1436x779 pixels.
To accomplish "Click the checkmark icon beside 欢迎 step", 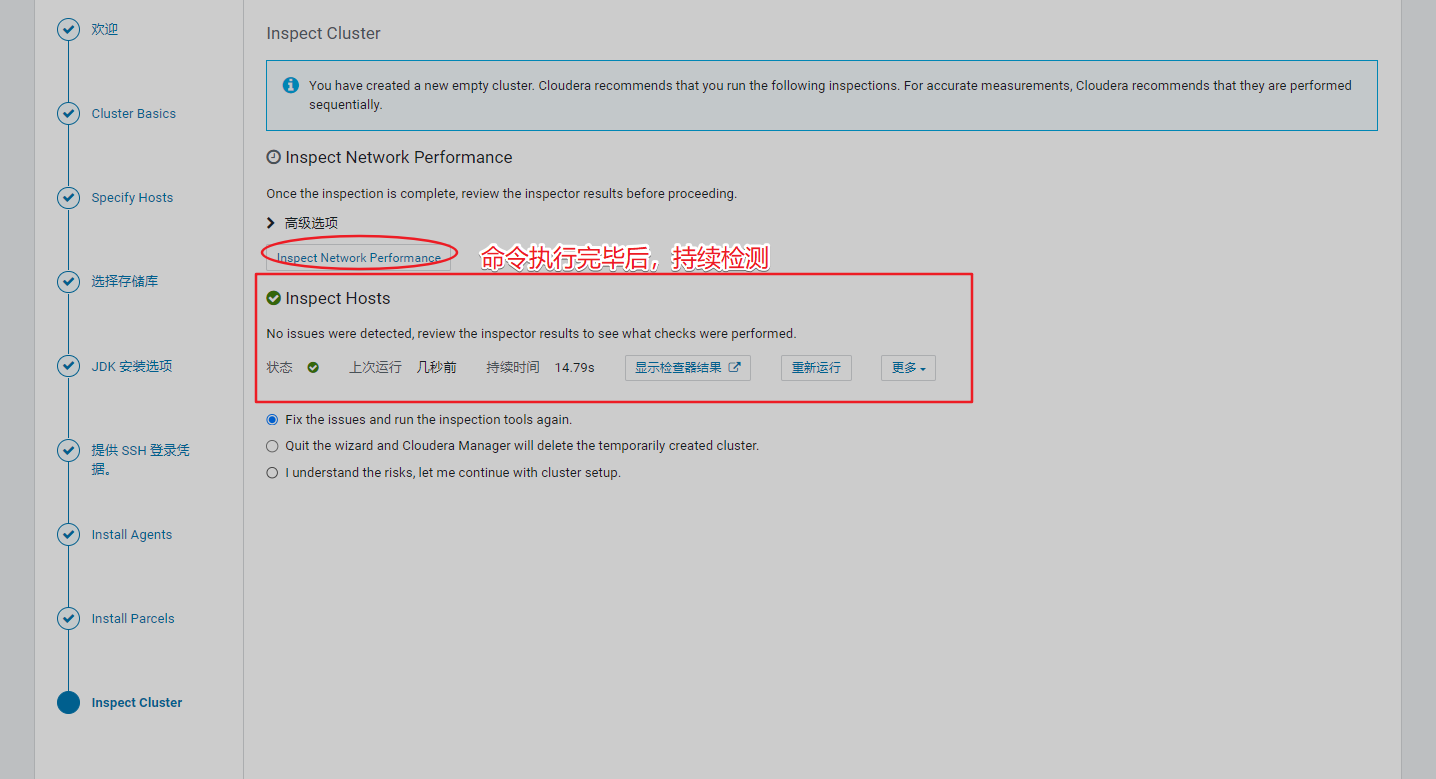I will (x=68, y=30).
